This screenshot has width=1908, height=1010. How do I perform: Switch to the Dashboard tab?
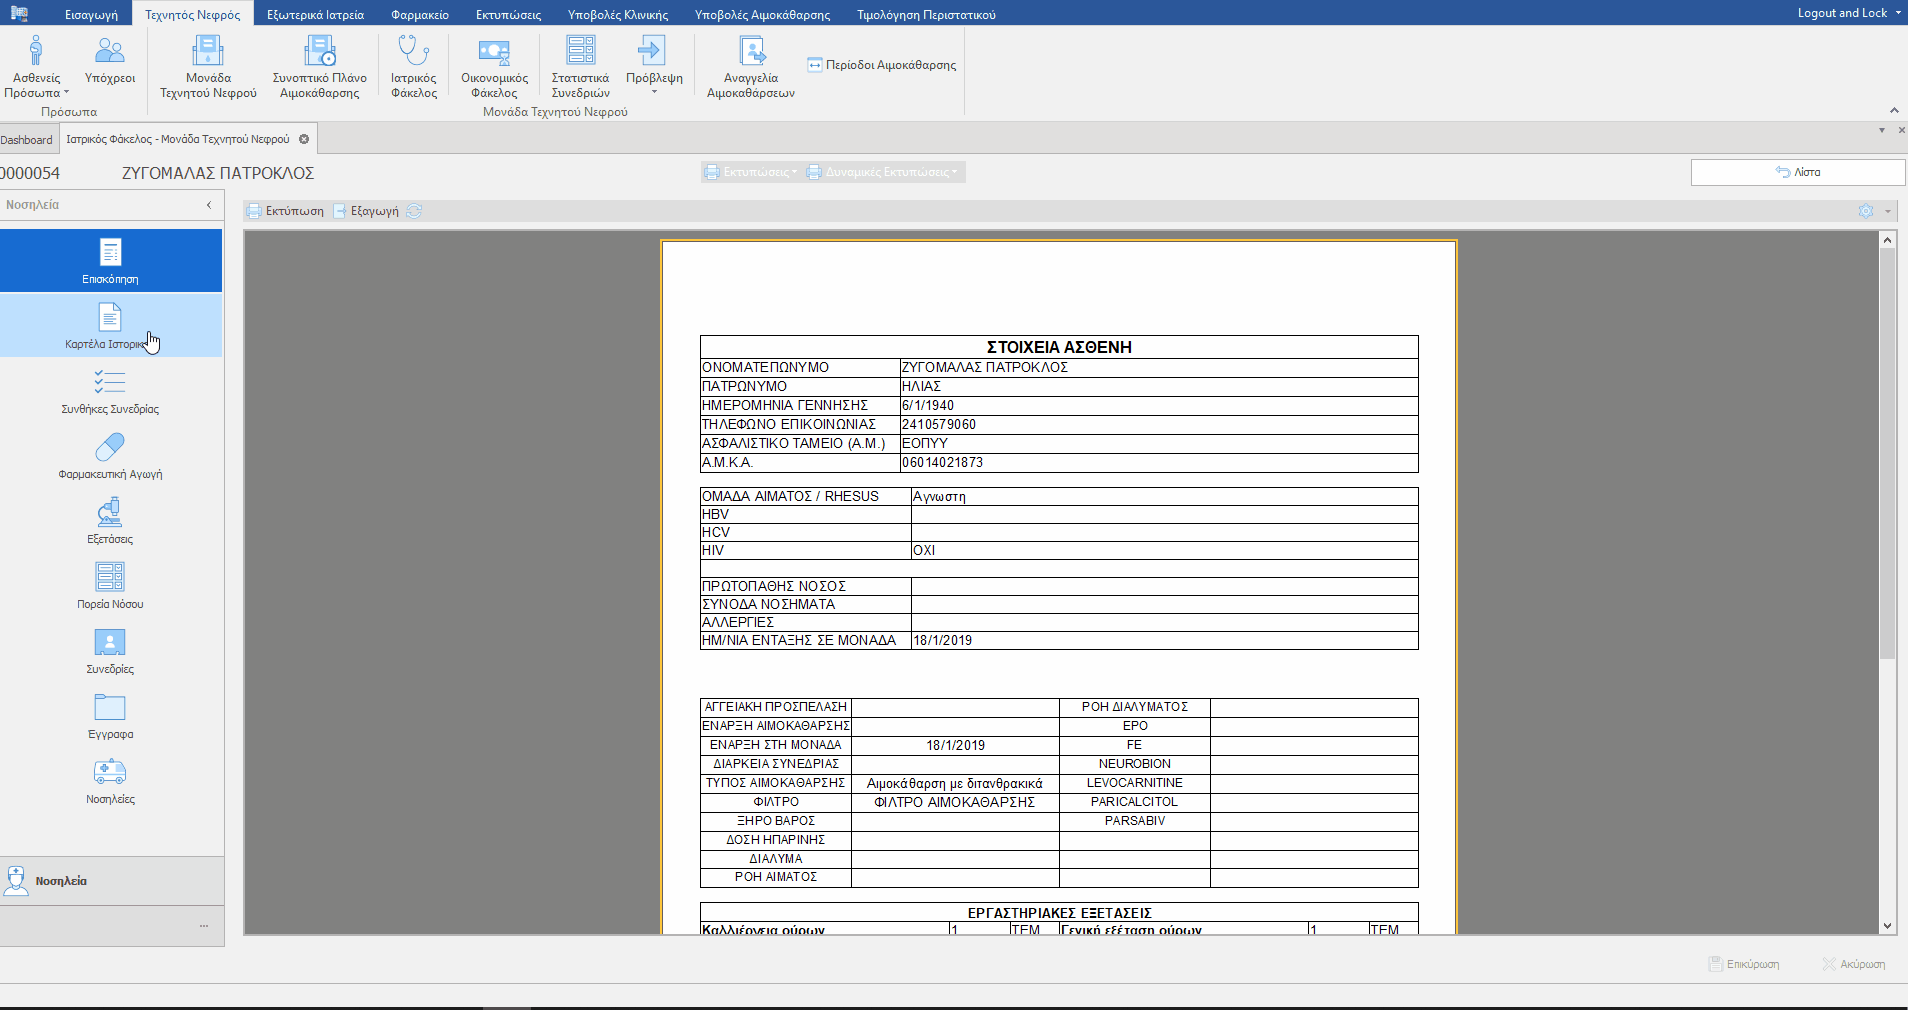(x=27, y=140)
